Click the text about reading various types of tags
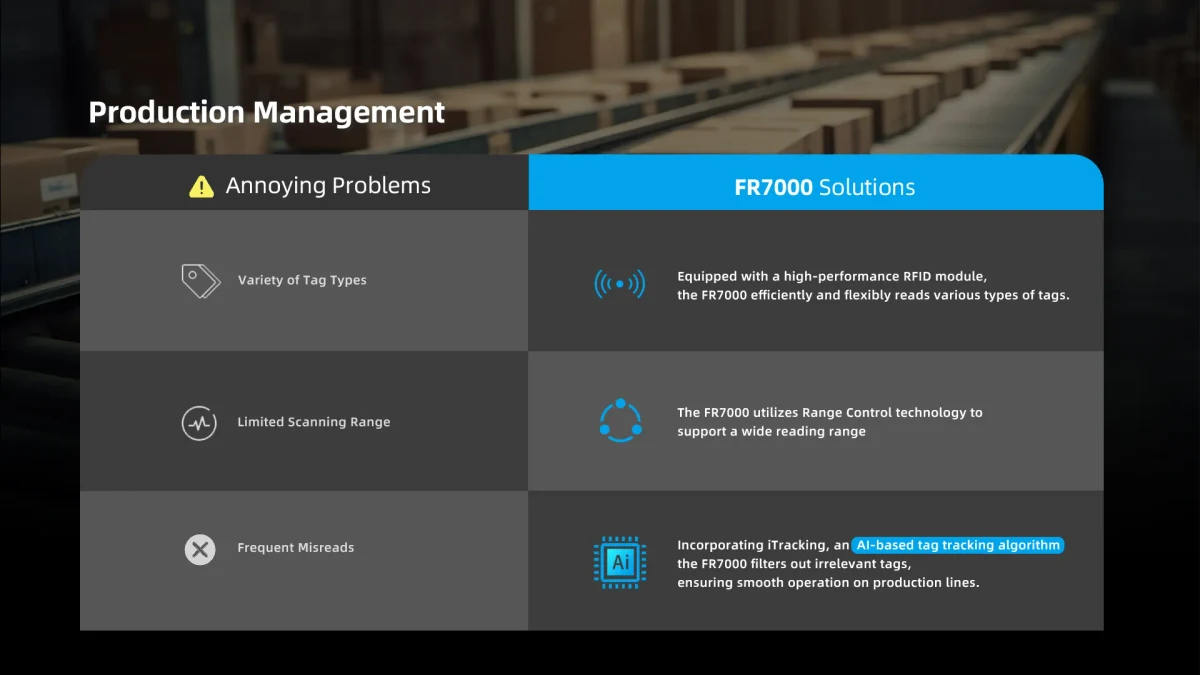This screenshot has width=1200, height=675. pos(873,295)
